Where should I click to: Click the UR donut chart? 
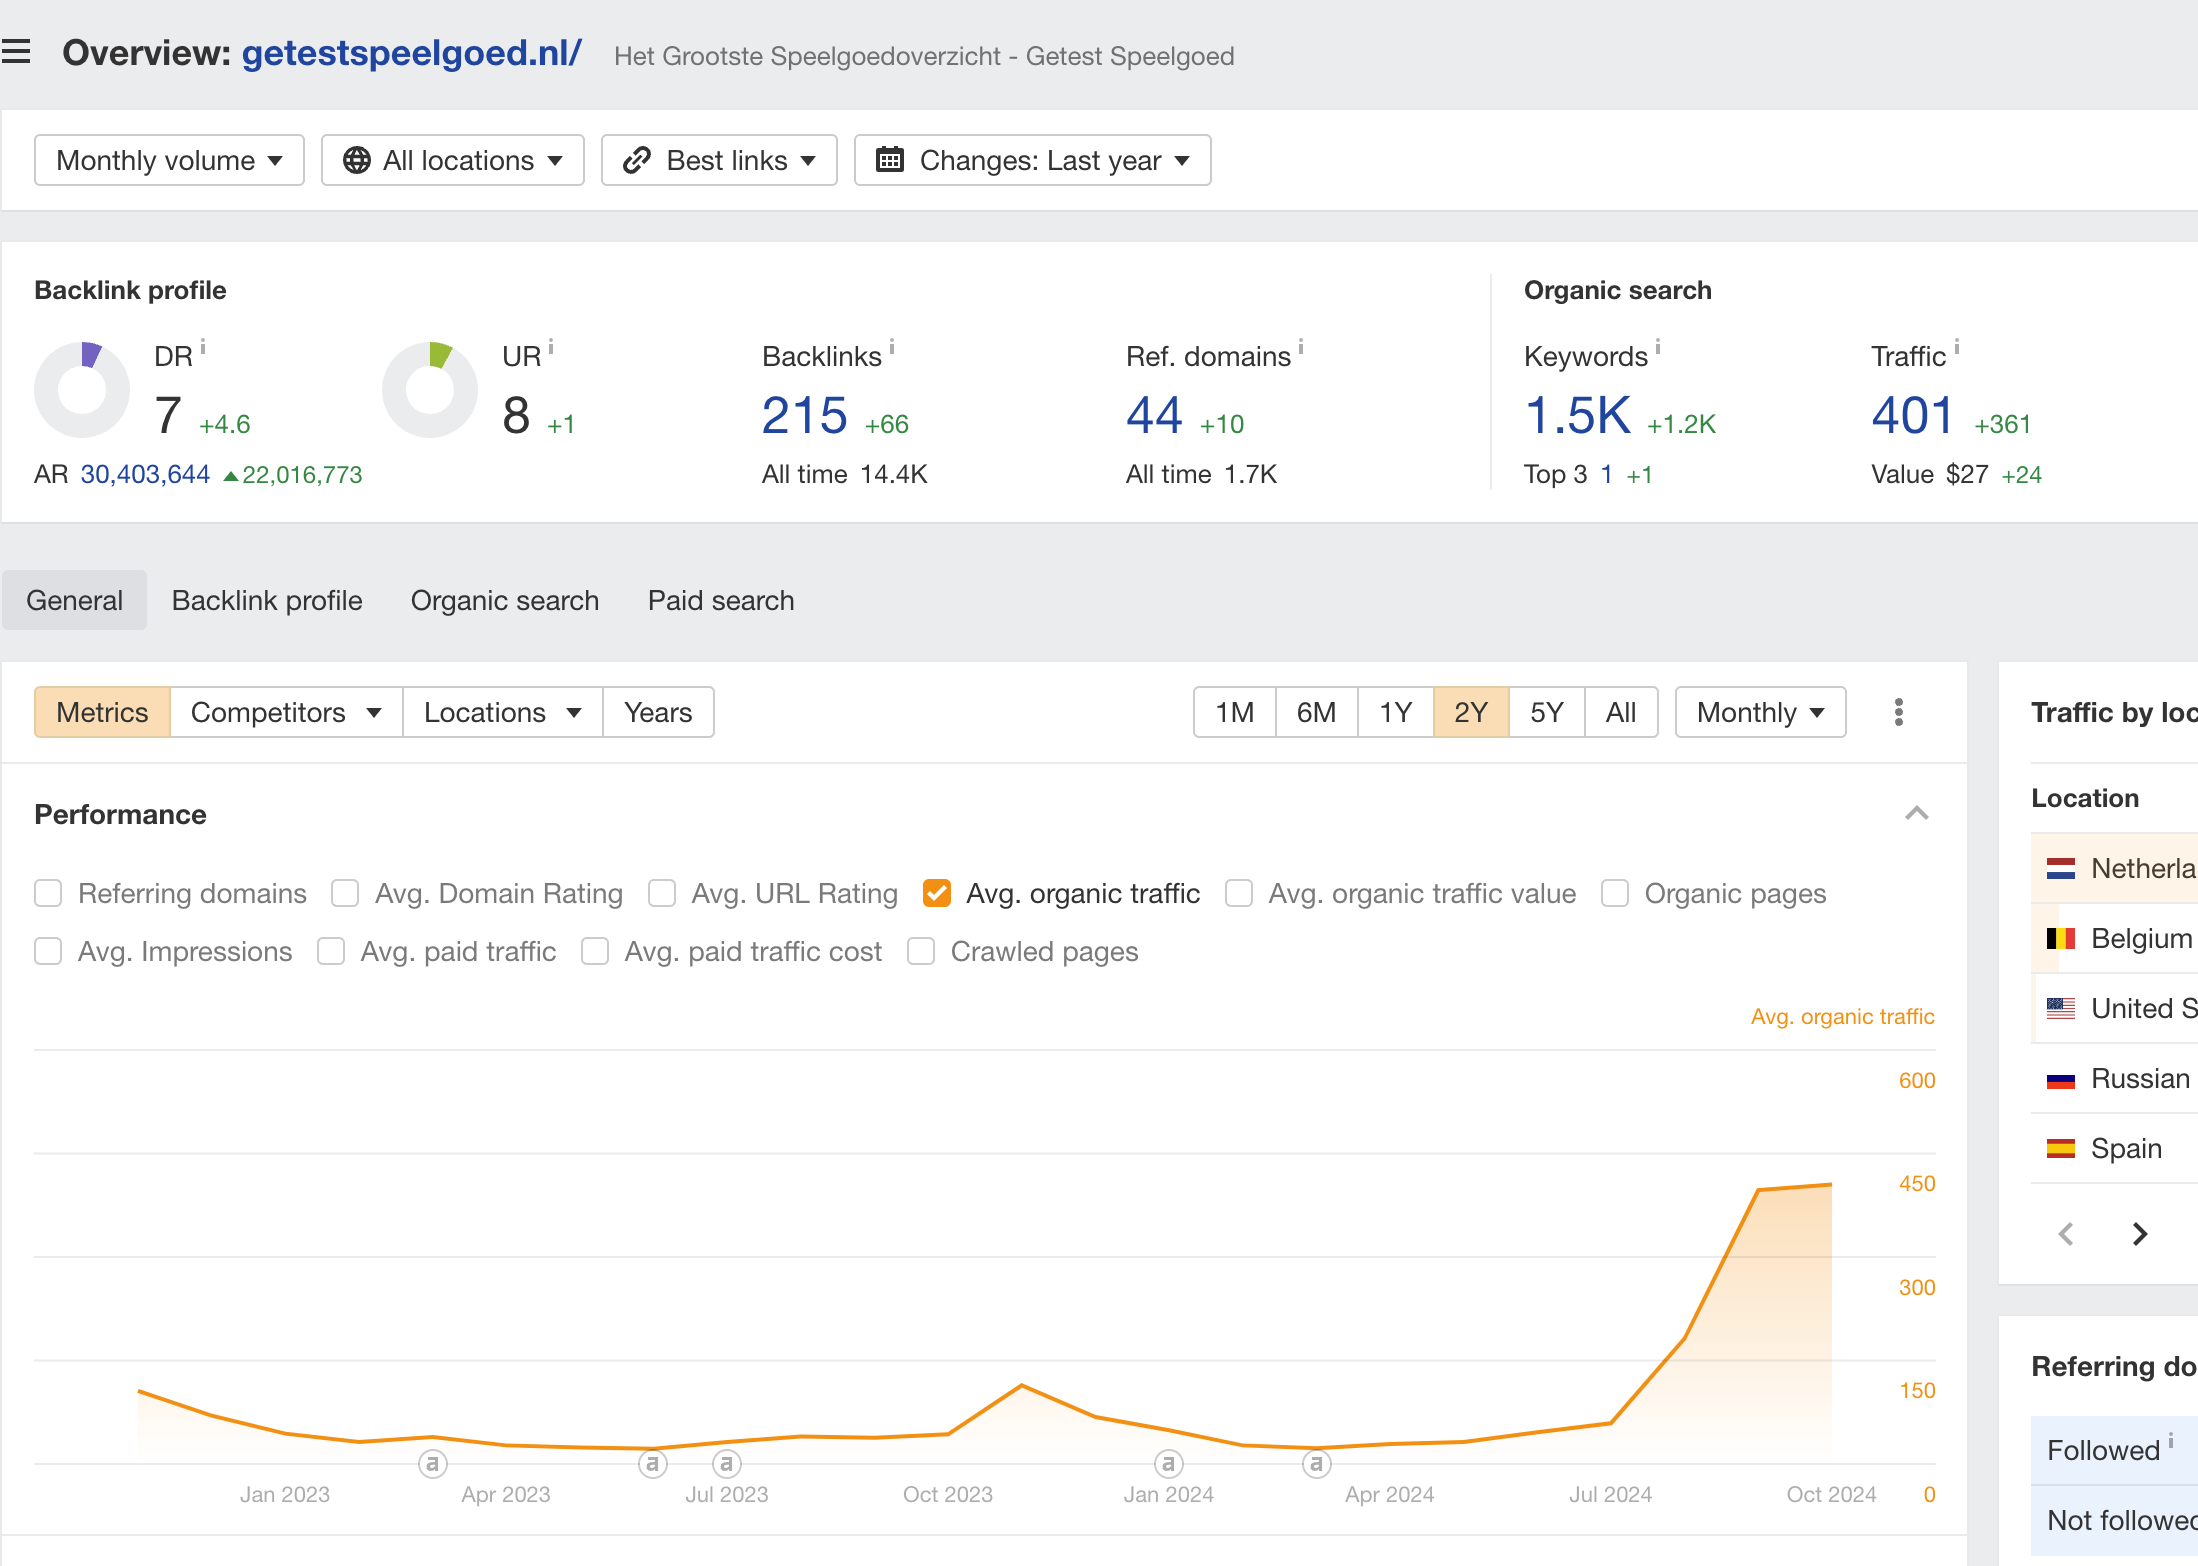click(430, 390)
